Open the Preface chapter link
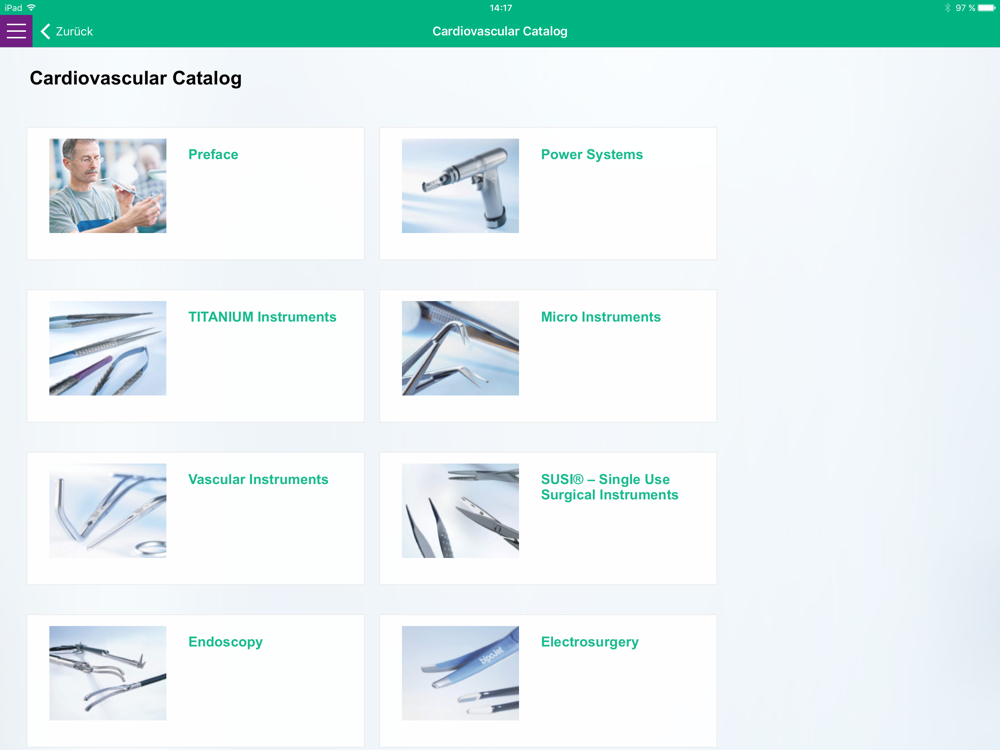This screenshot has height=750, width=1000. point(213,154)
